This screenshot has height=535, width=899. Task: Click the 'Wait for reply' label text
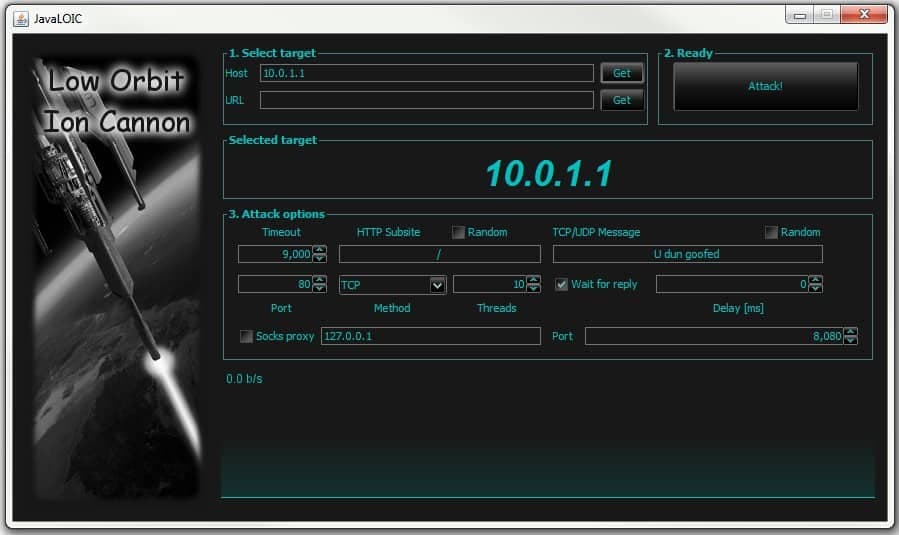pos(604,284)
